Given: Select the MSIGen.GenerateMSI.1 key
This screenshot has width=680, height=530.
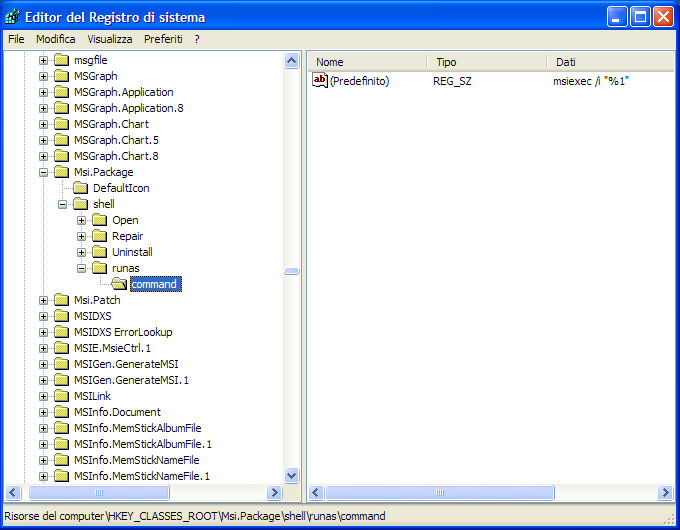Looking at the screenshot, I should (x=131, y=380).
